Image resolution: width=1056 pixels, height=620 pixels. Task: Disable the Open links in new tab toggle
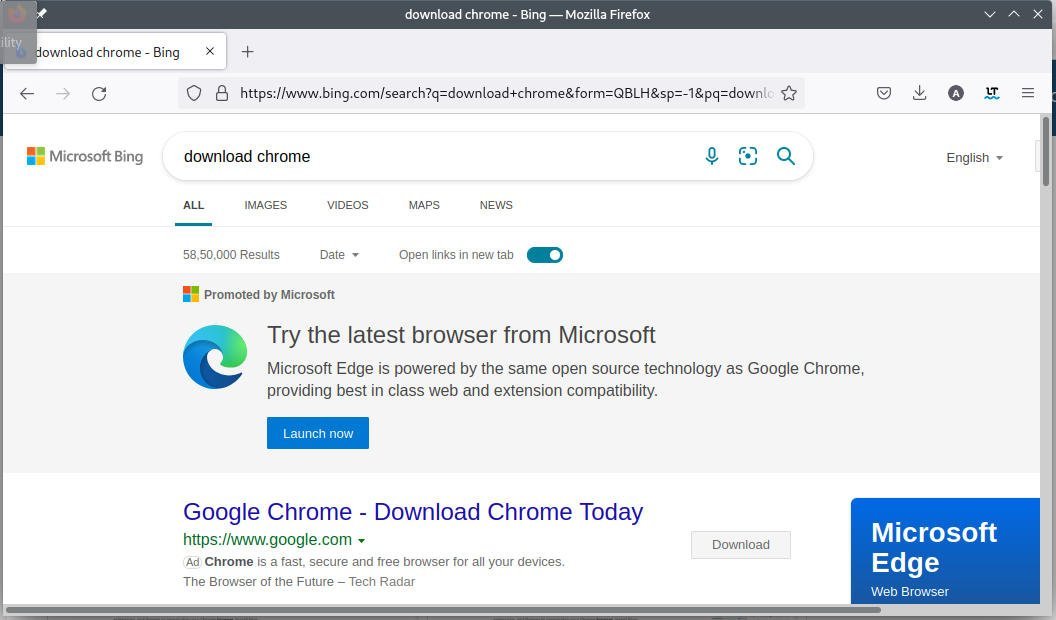pos(545,255)
